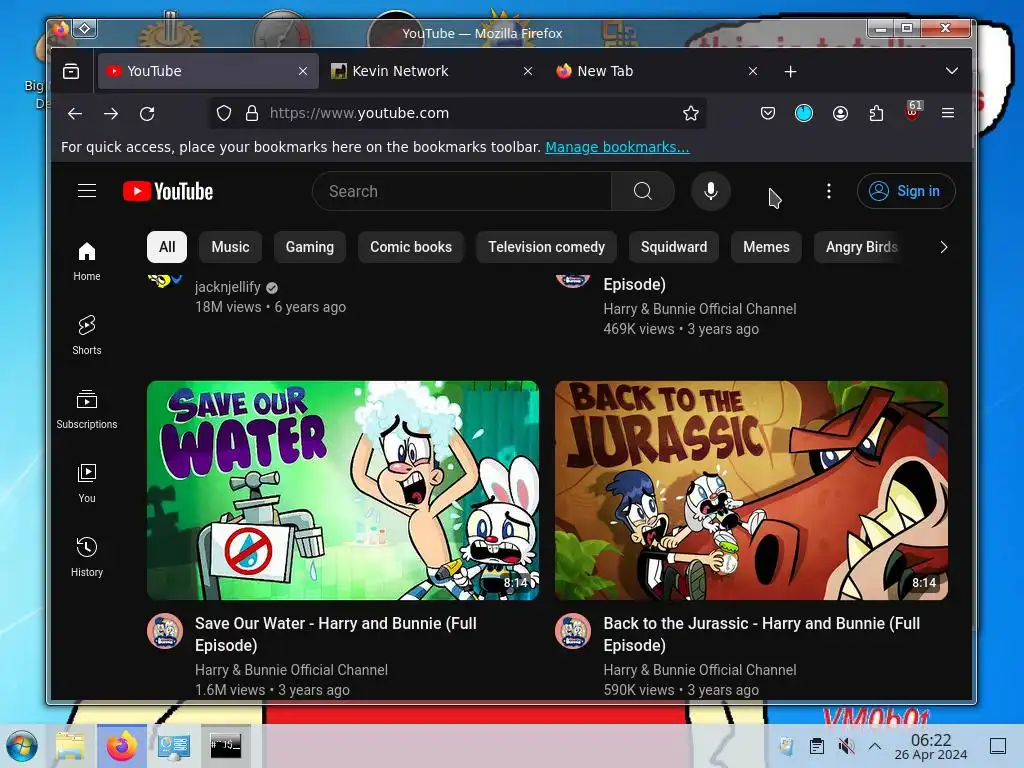Open clipboard manager tray icon
The width and height of the screenshot is (1024, 768).
tap(817, 746)
